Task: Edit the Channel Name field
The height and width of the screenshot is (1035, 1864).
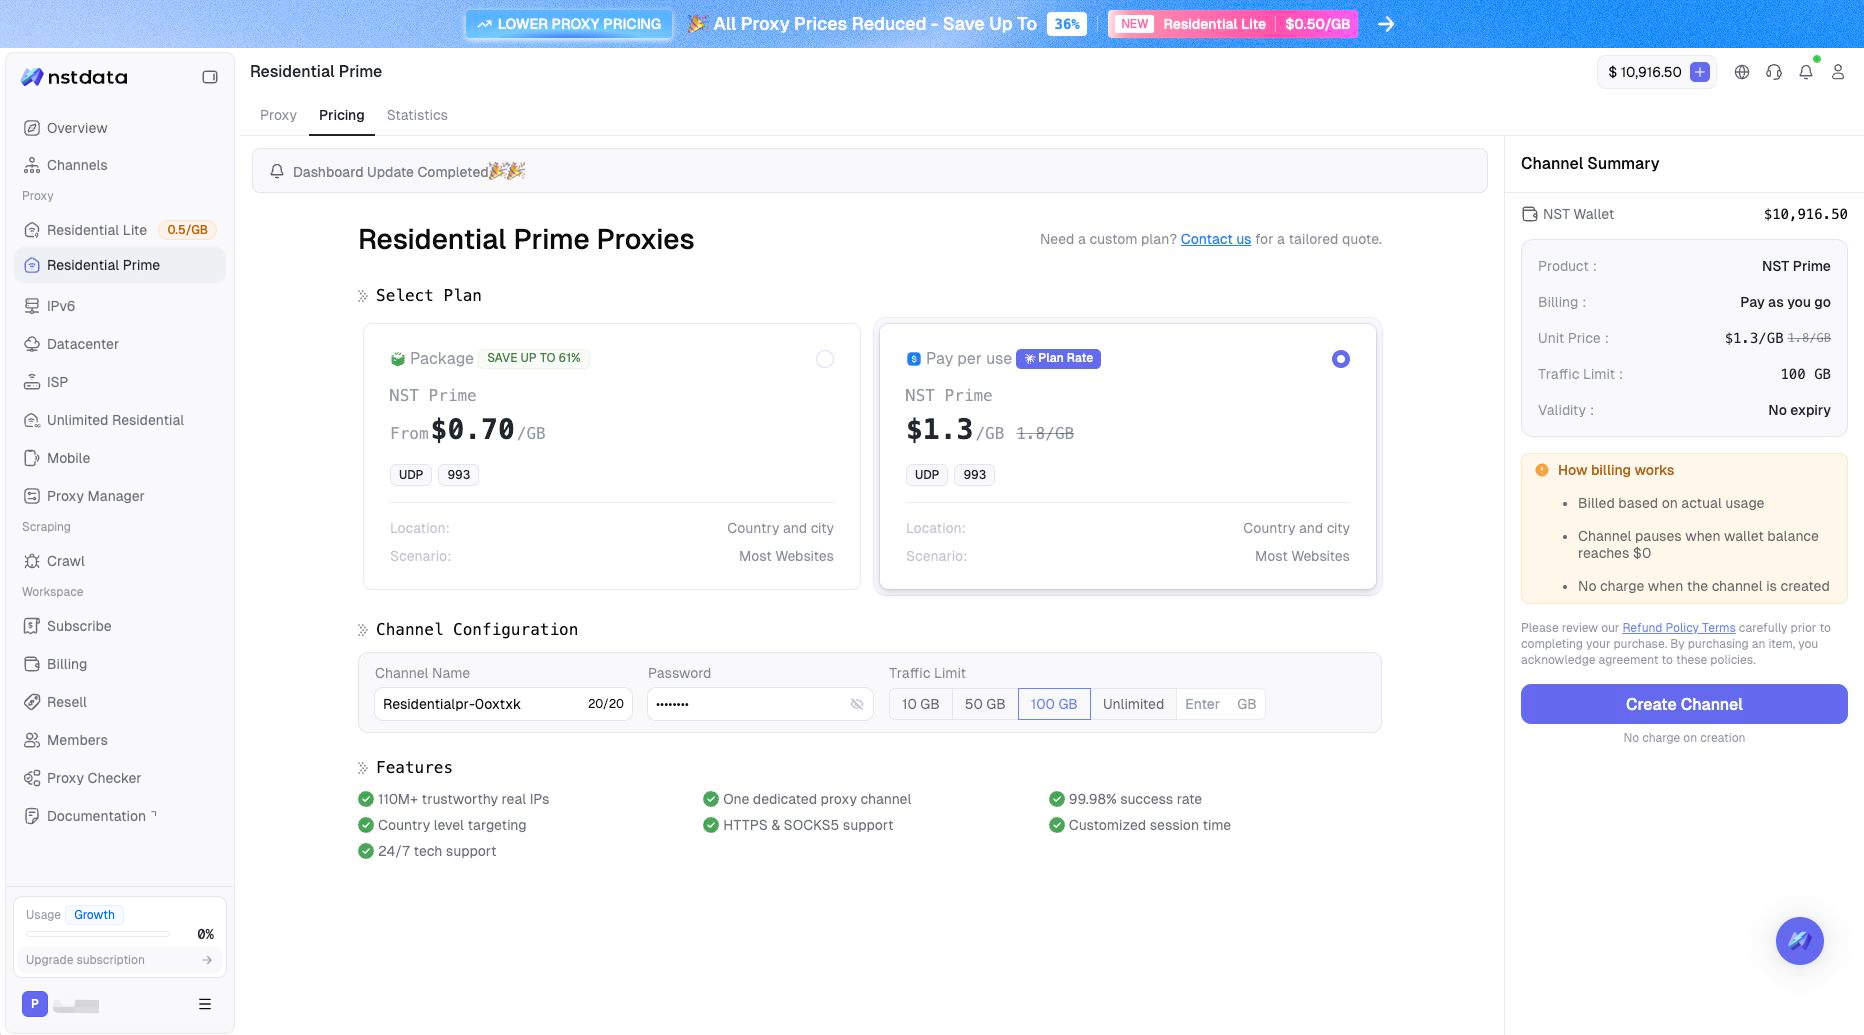Action: (x=503, y=704)
